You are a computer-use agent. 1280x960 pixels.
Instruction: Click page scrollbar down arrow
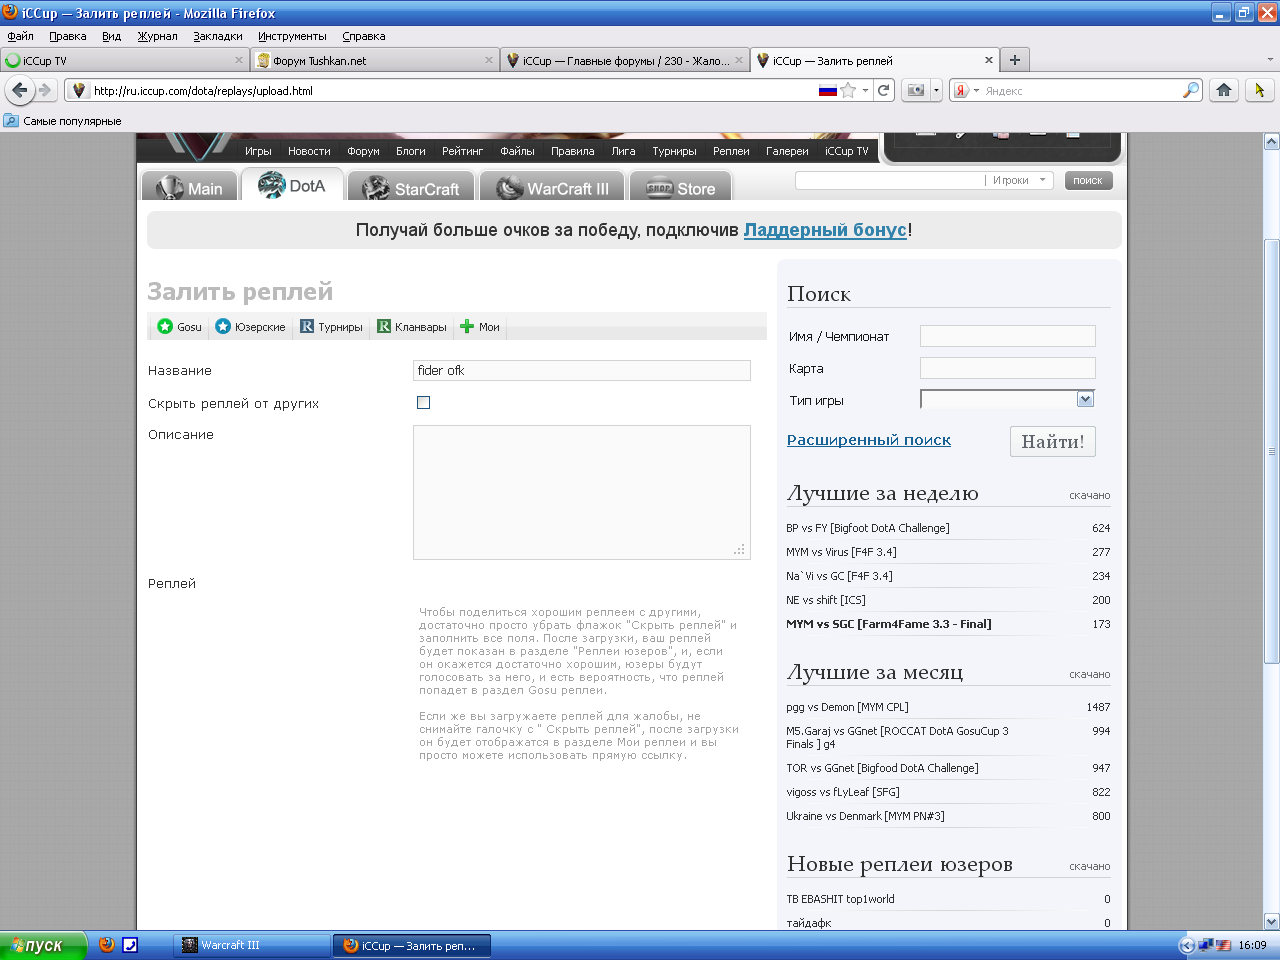(x=1271, y=922)
